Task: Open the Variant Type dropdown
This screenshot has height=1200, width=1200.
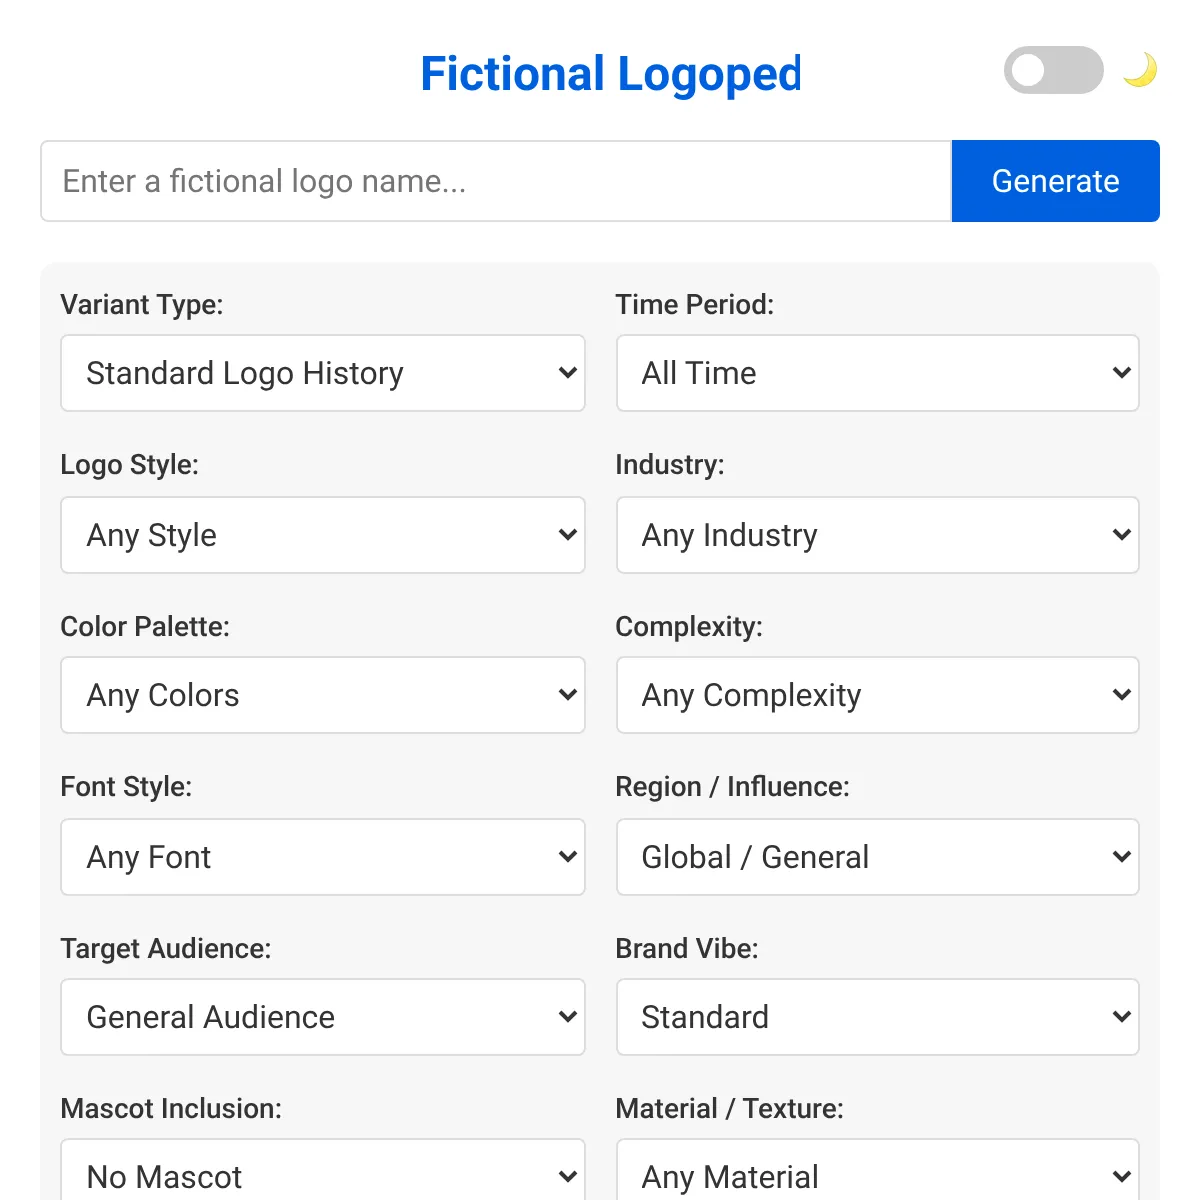Action: coord(323,373)
